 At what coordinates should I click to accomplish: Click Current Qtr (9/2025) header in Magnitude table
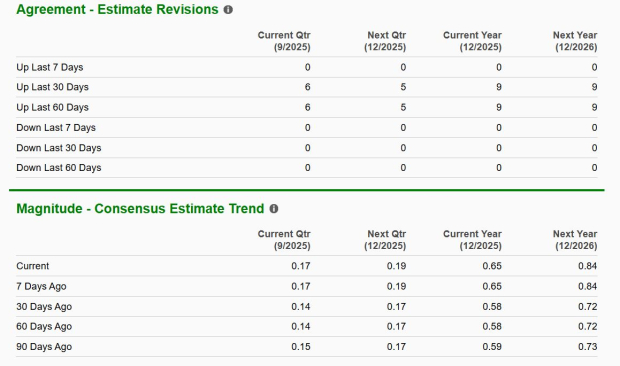pyautogui.click(x=284, y=240)
